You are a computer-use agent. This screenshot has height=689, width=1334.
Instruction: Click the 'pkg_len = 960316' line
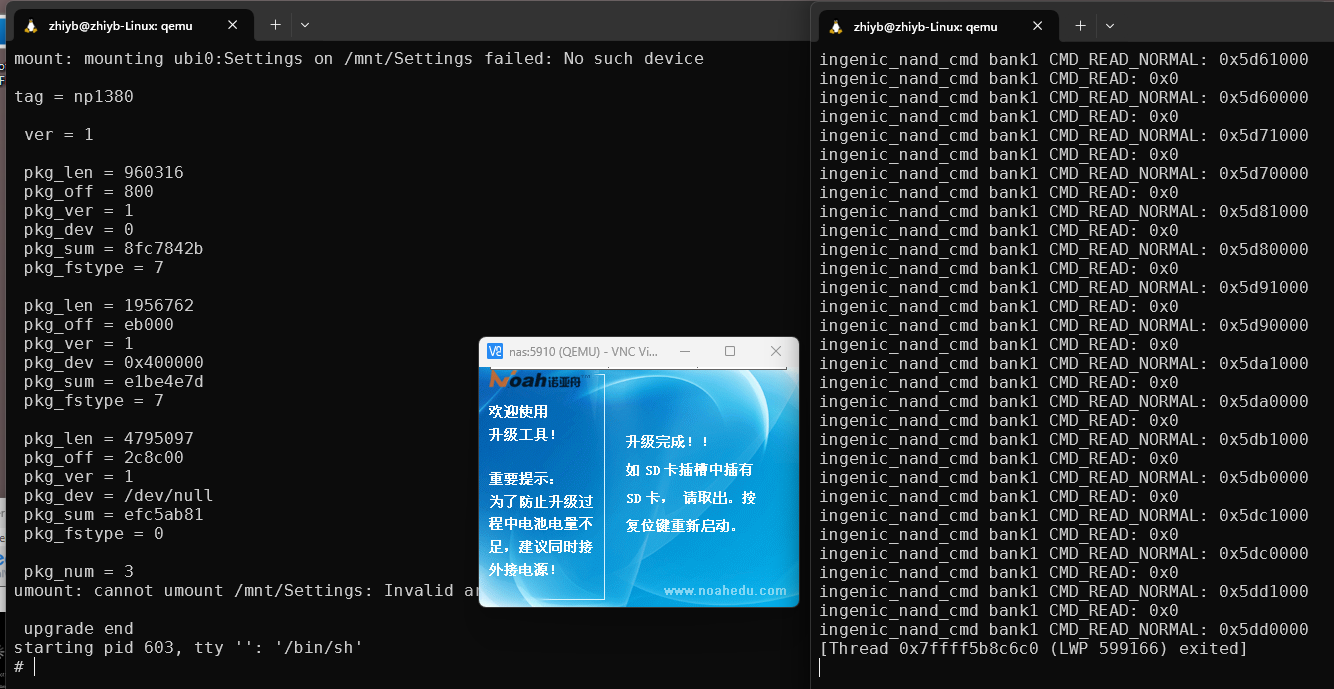[104, 173]
